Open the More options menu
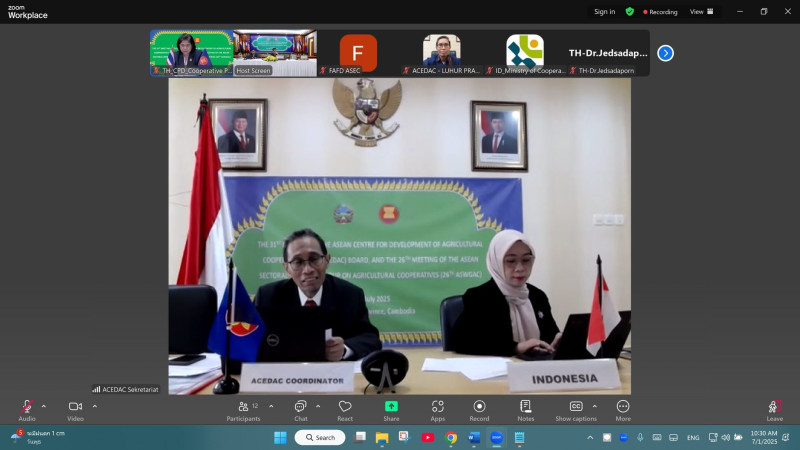The image size is (800, 450). pyautogui.click(x=623, y=410)
